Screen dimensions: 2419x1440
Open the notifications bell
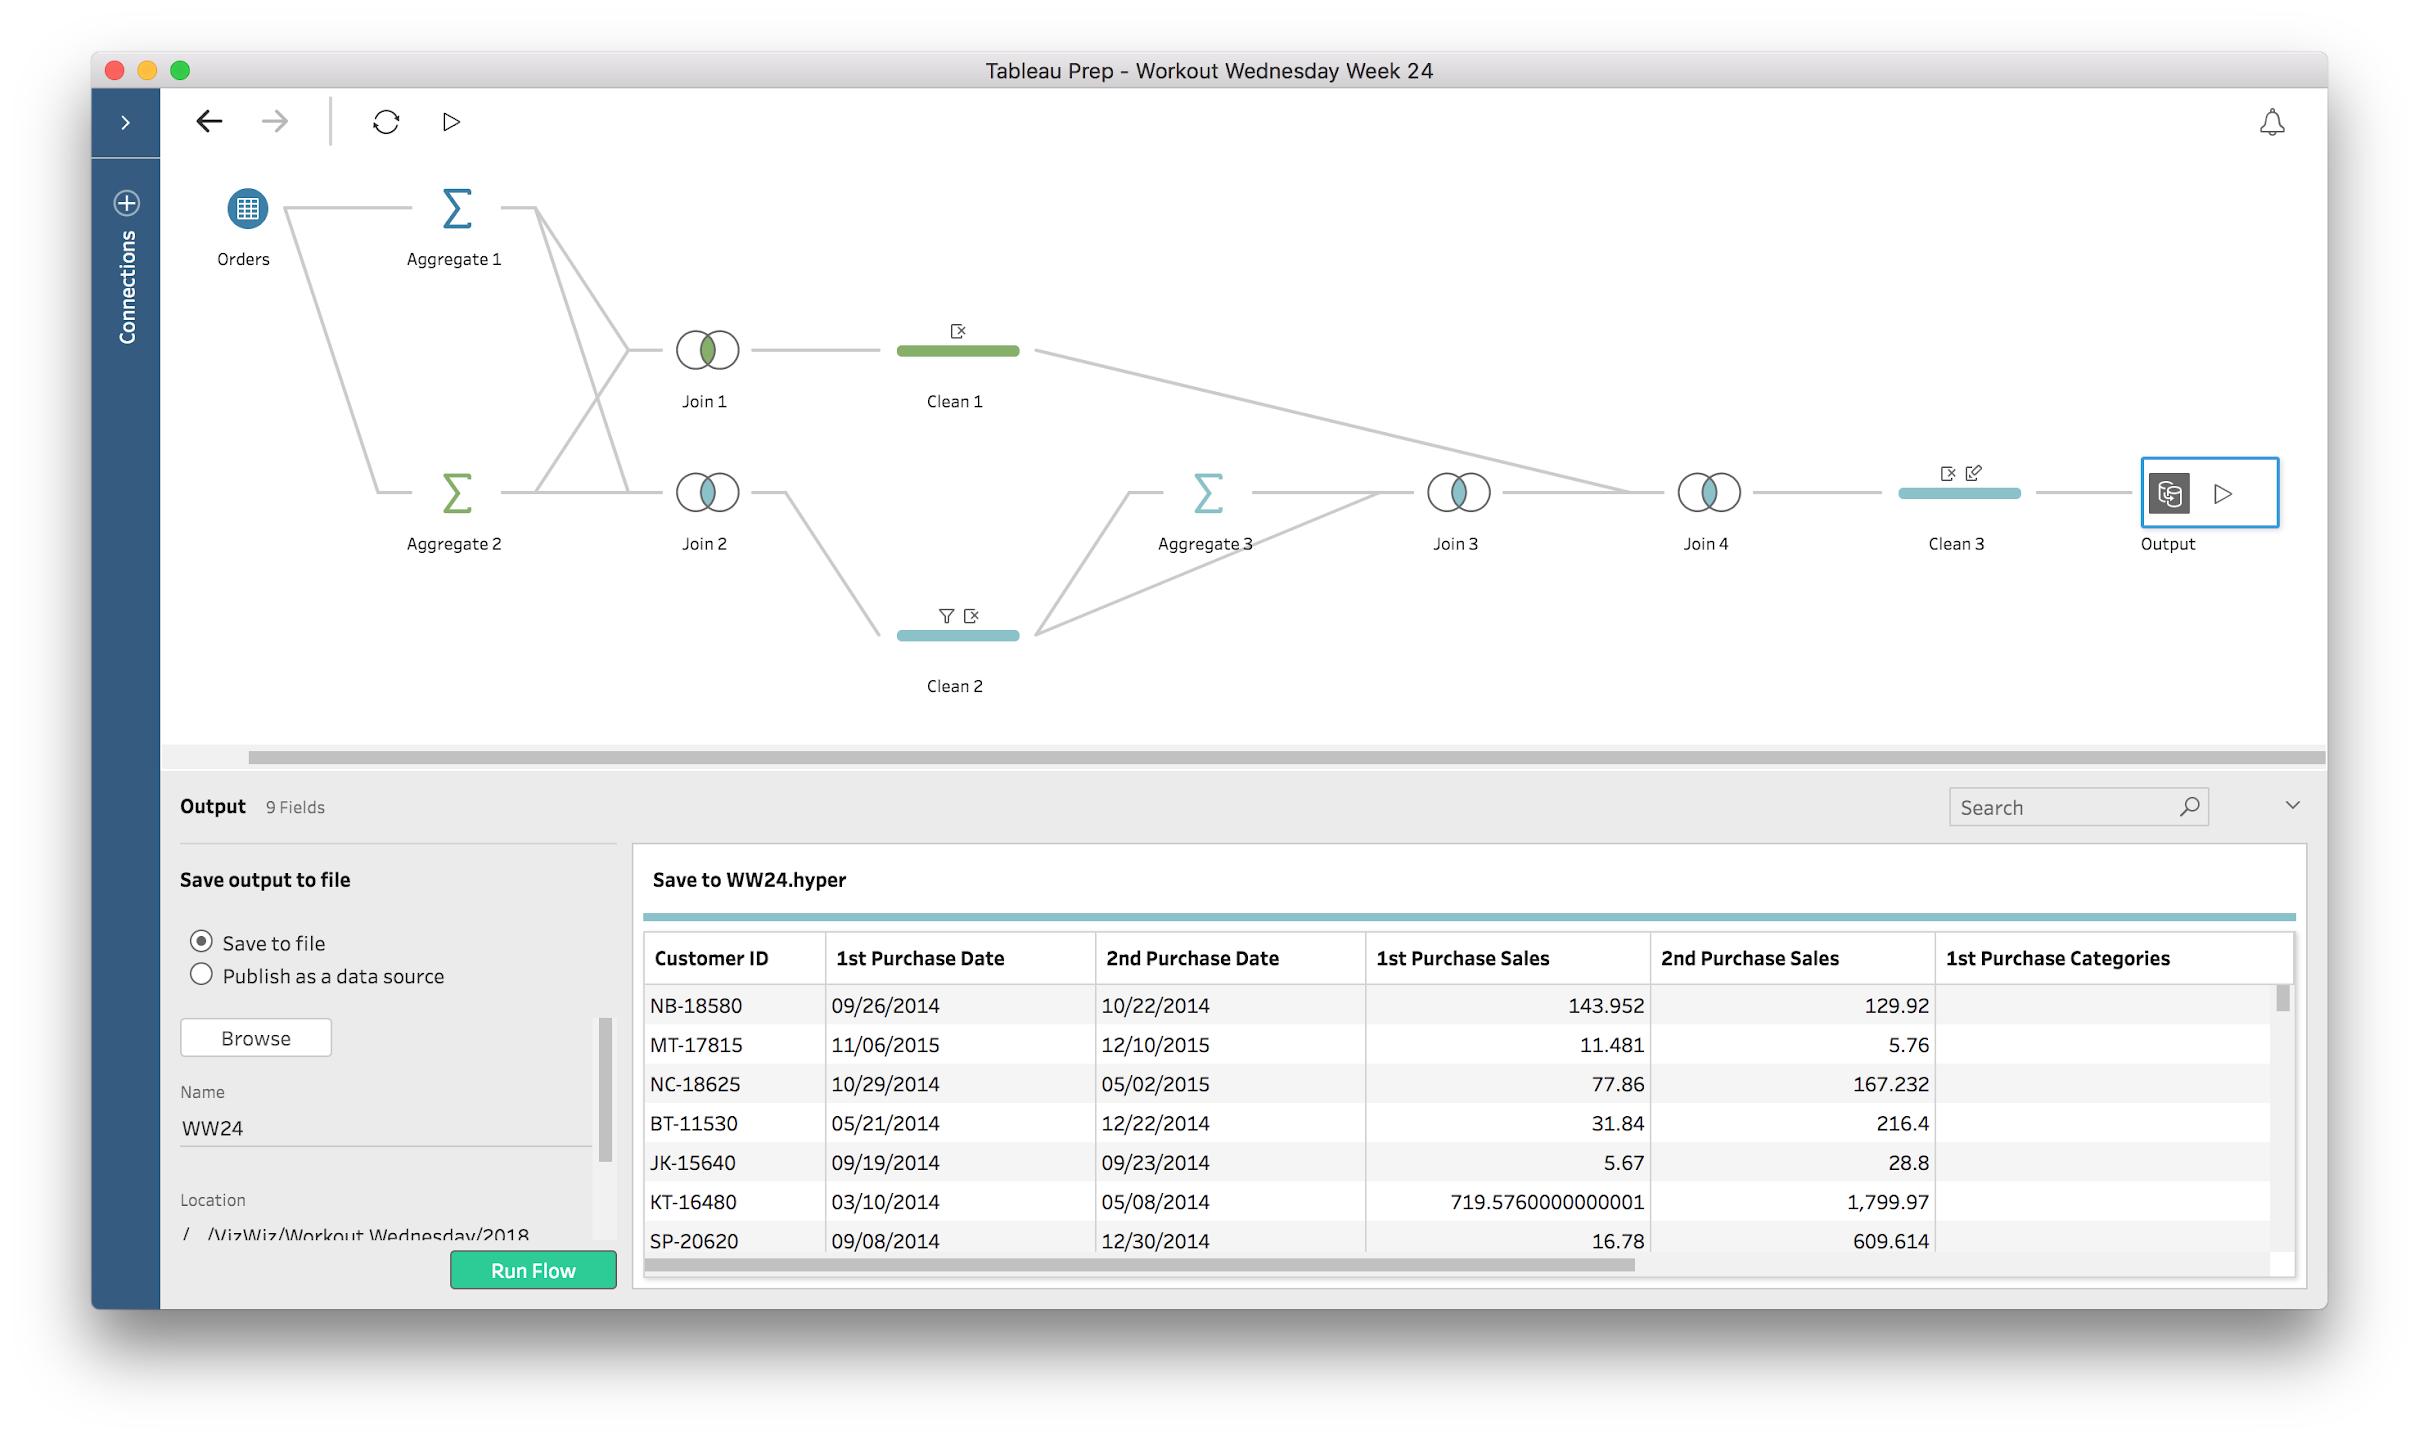tap(2271, 122)
